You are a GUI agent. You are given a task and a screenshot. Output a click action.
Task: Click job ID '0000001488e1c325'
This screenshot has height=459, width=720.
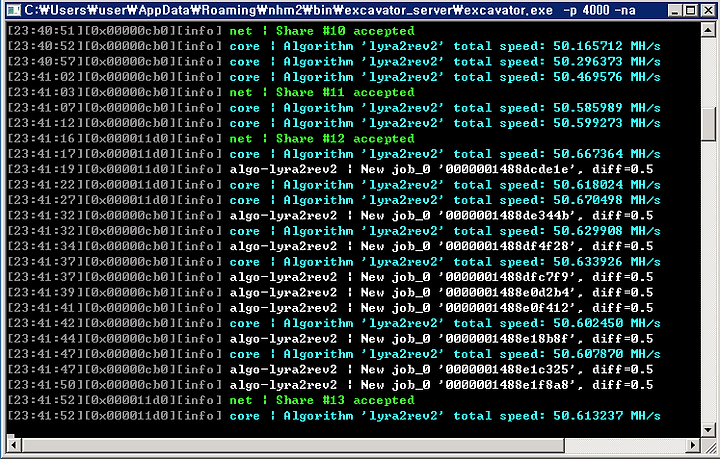point(507,369)
